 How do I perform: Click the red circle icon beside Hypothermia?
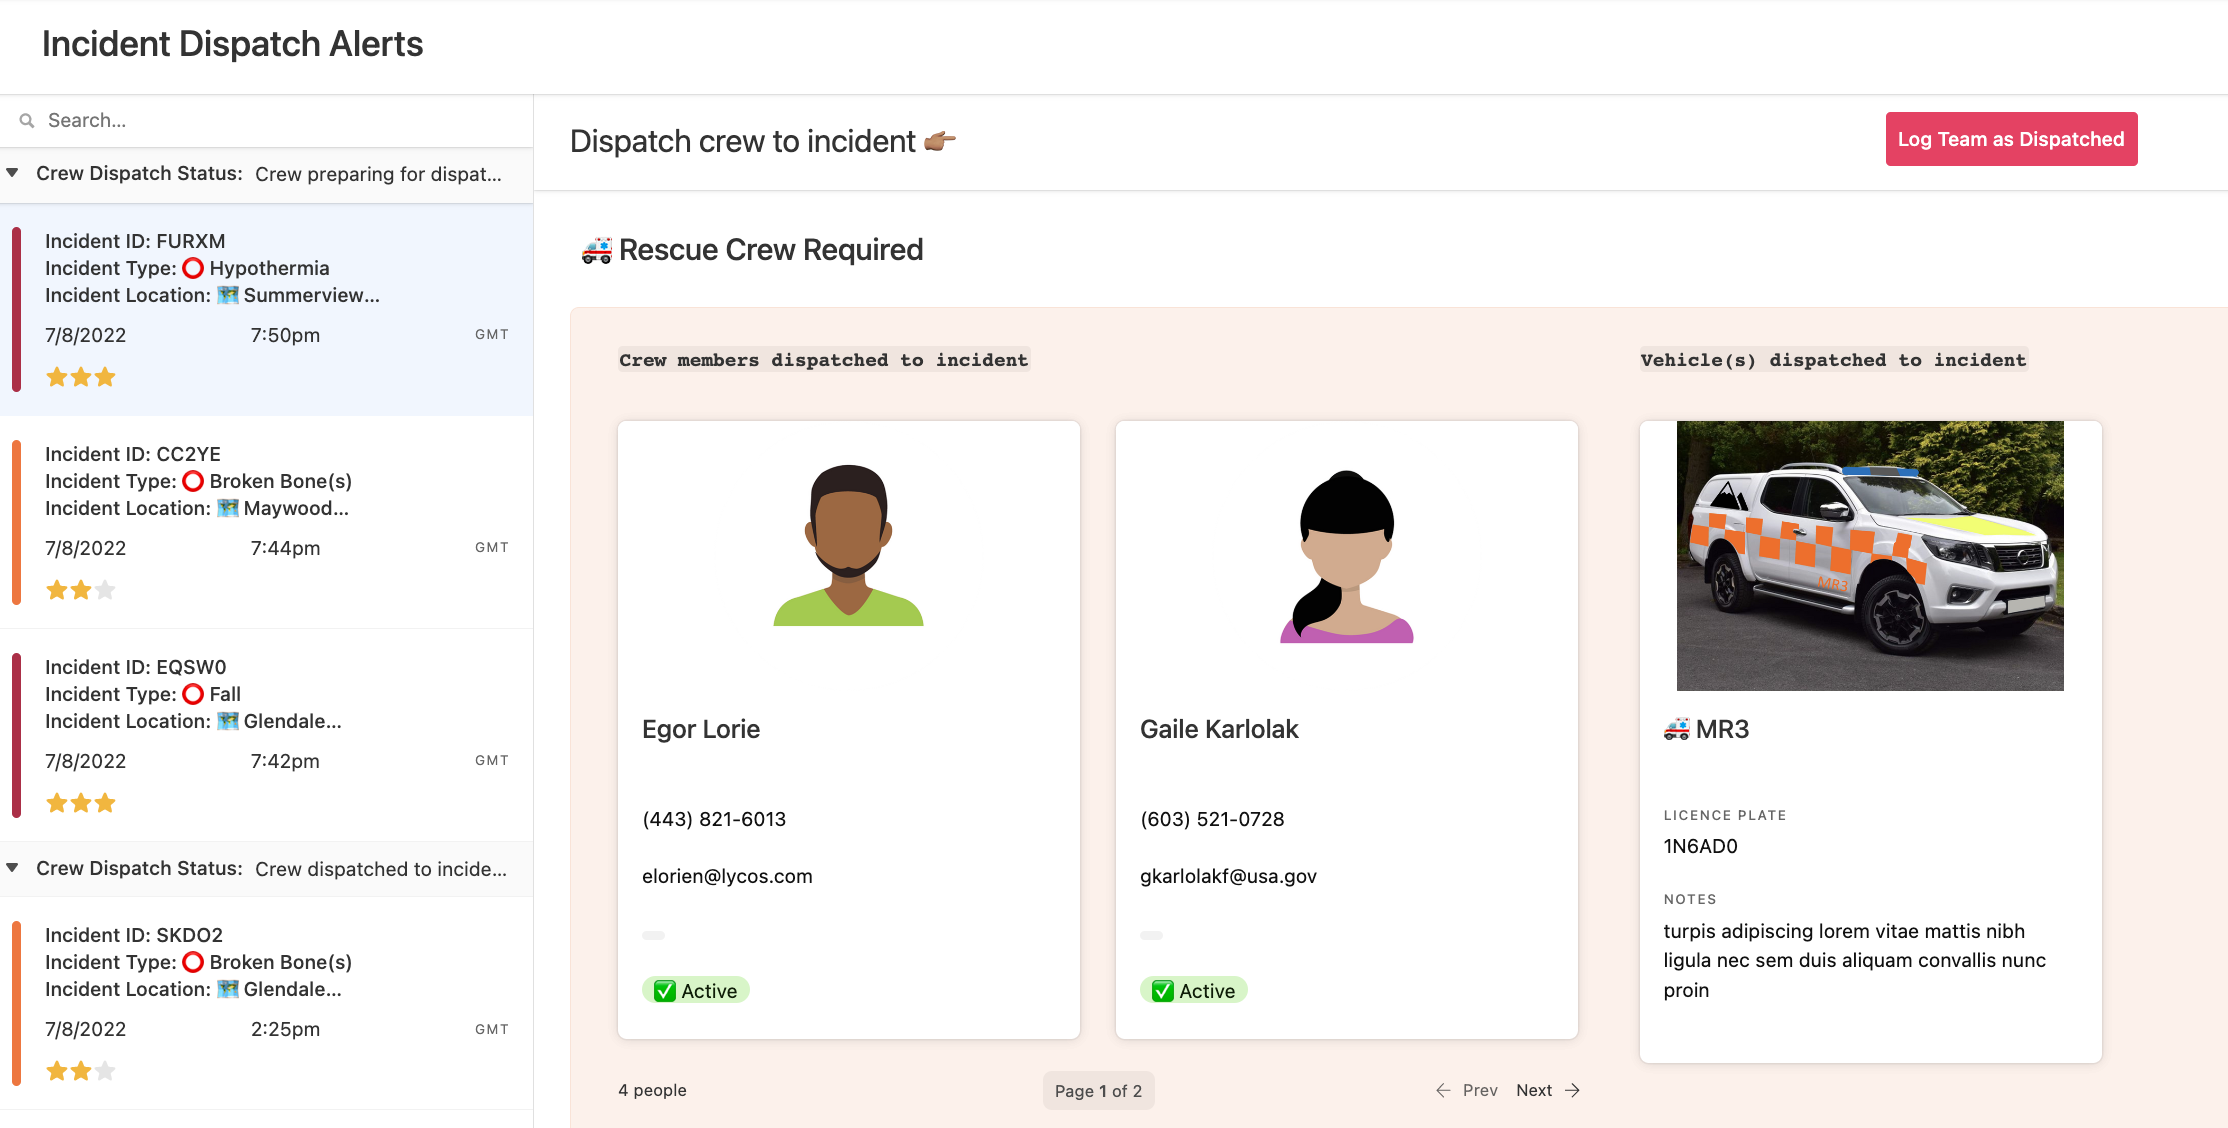(x=193, y=268)
